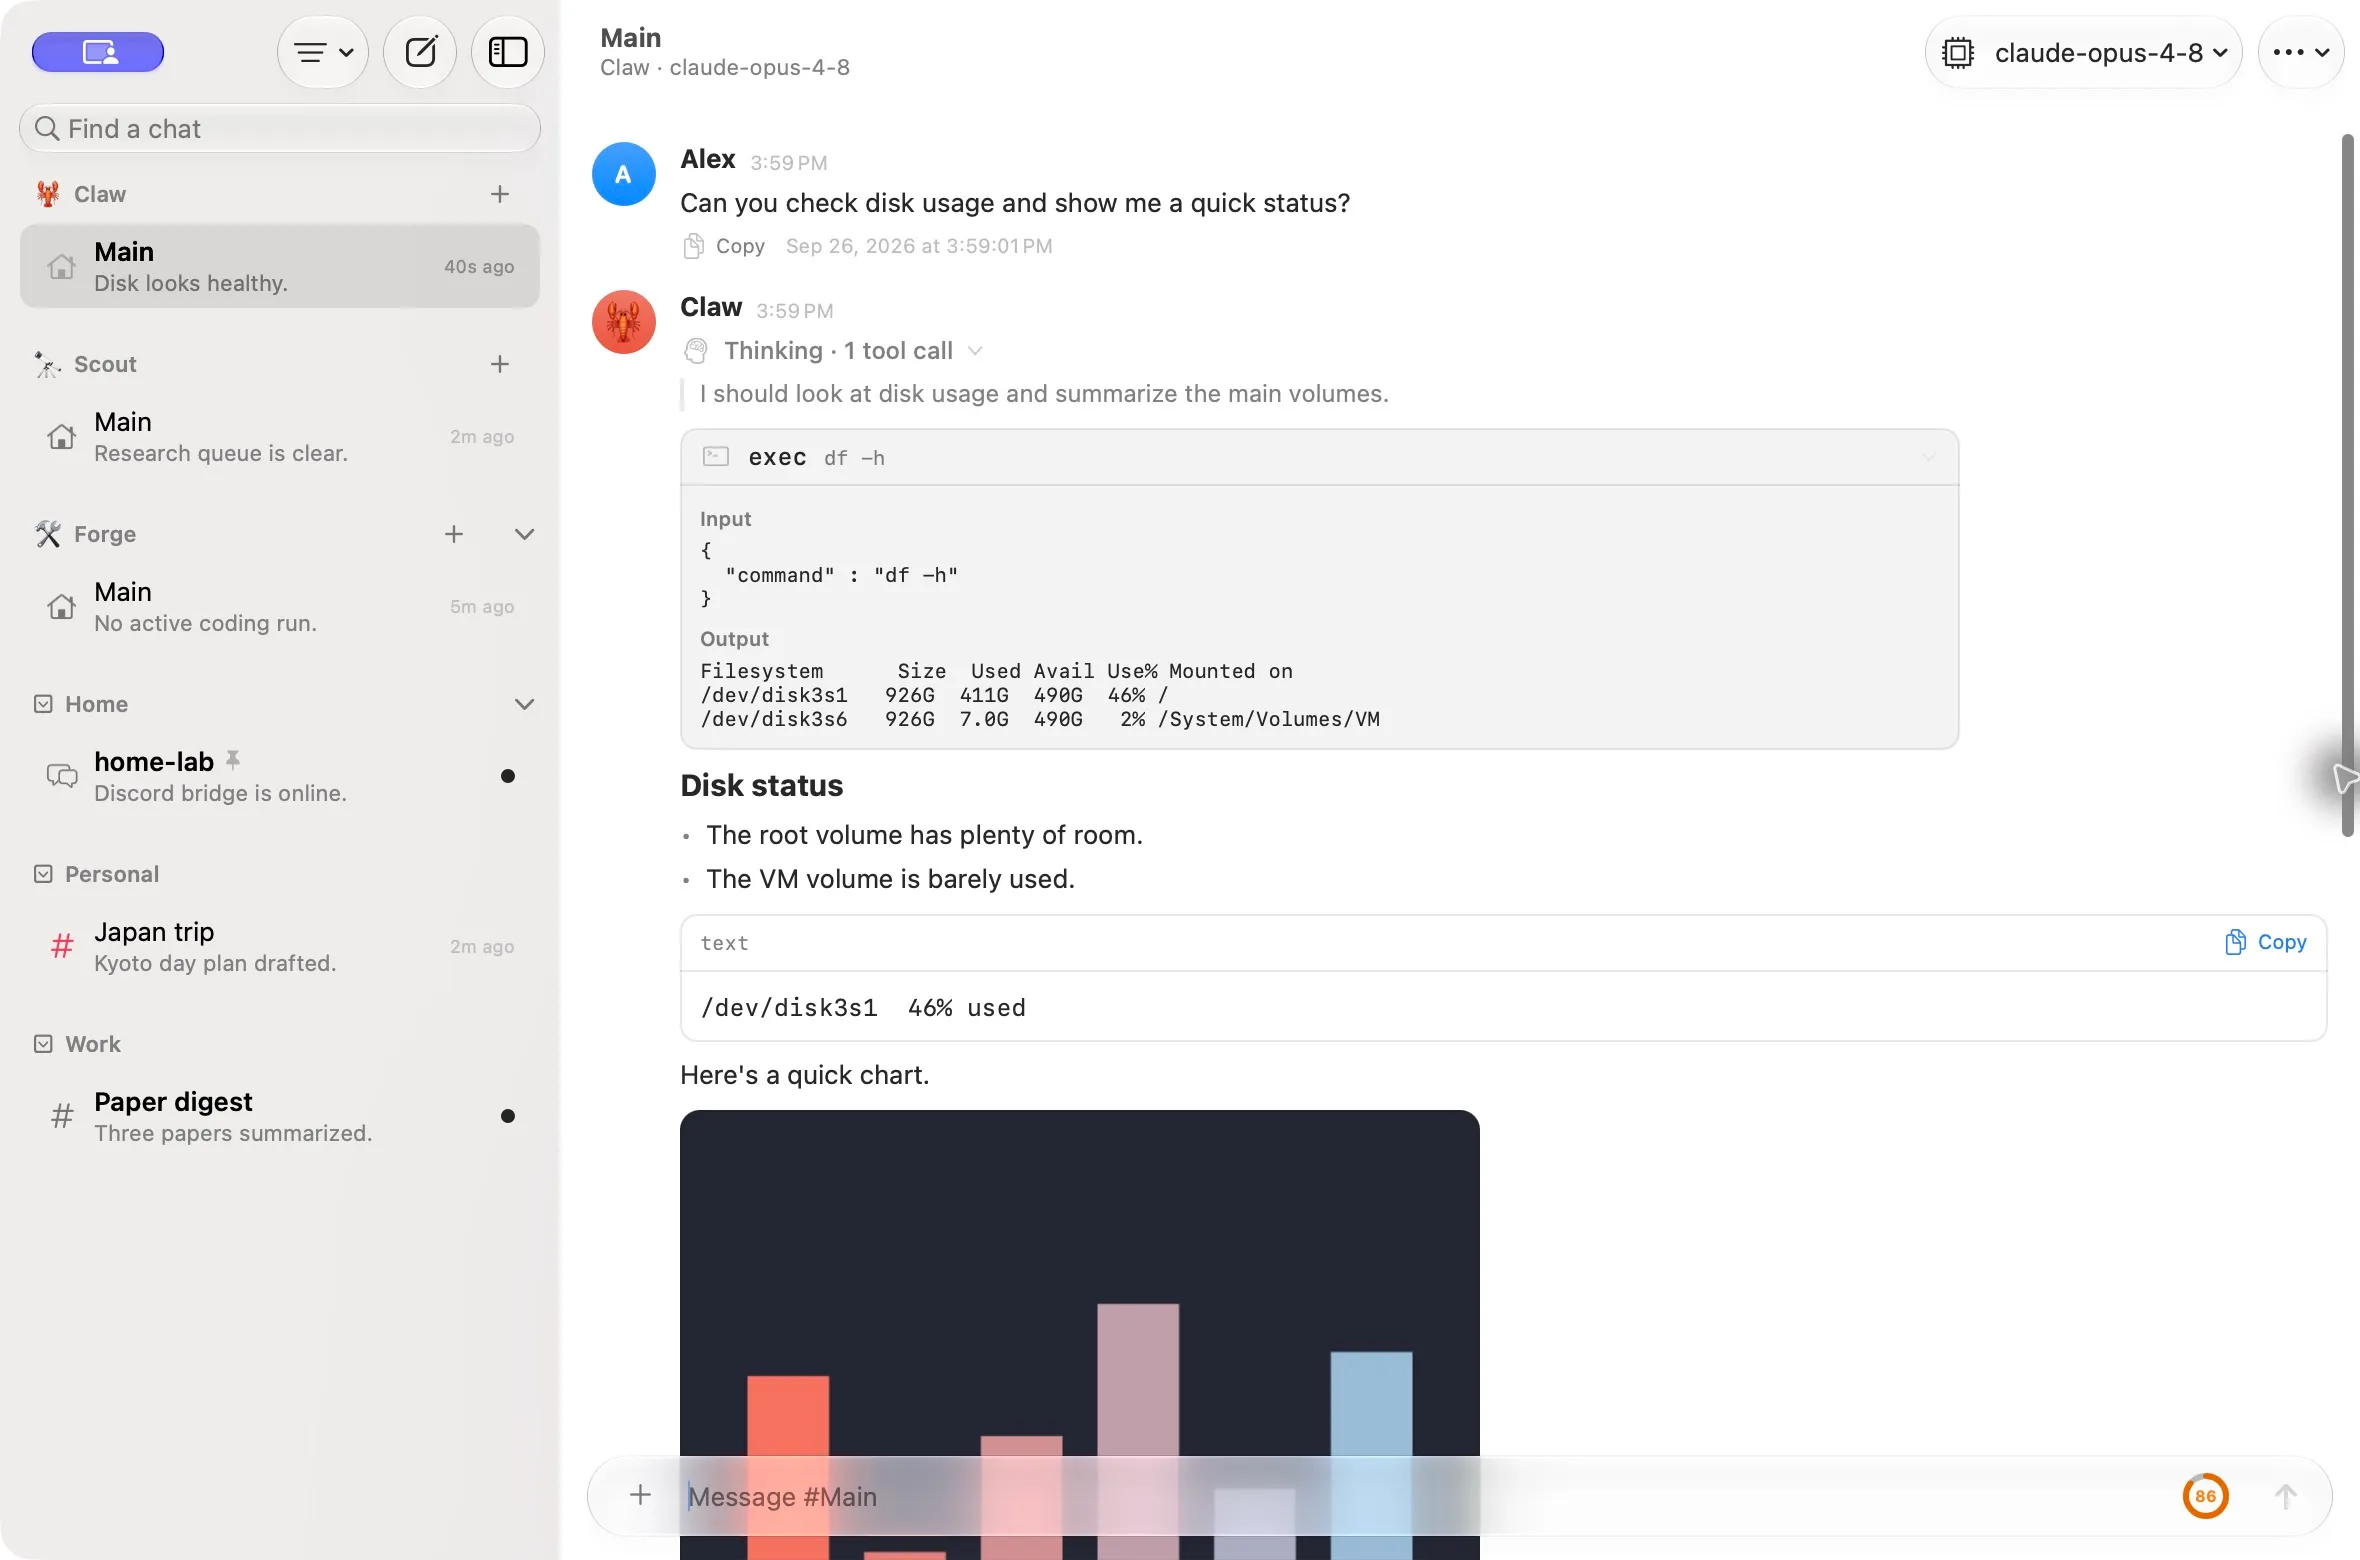Add a new chat under Scout
The image size is (2360, 1560).
tap(500, 364)
